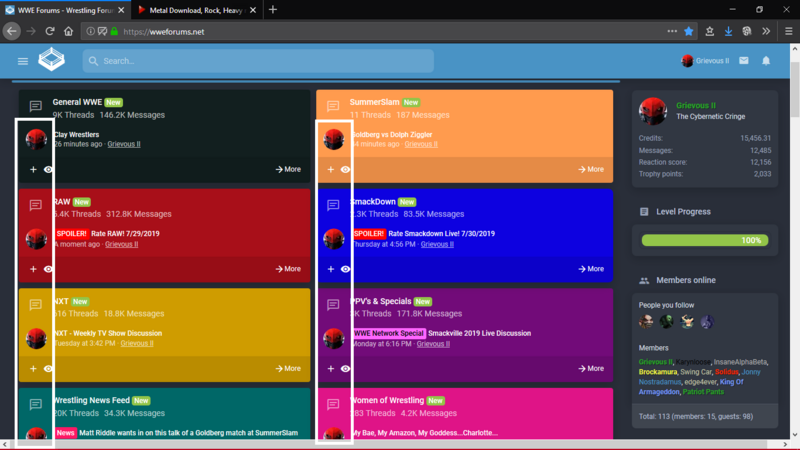Screen dimensions: 800x450
Task: Click the SummerSlam forum chat icon
Action: pos(333,106)
